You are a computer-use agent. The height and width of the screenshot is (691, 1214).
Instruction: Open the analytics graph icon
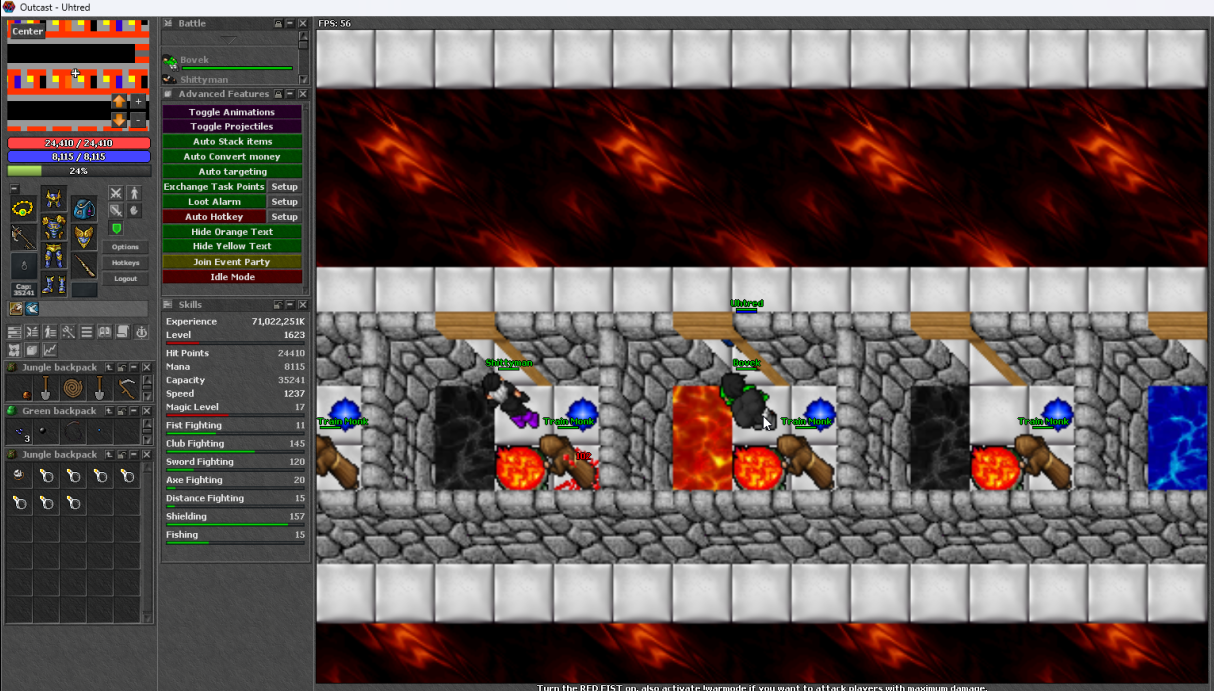(x=50, y=350)
